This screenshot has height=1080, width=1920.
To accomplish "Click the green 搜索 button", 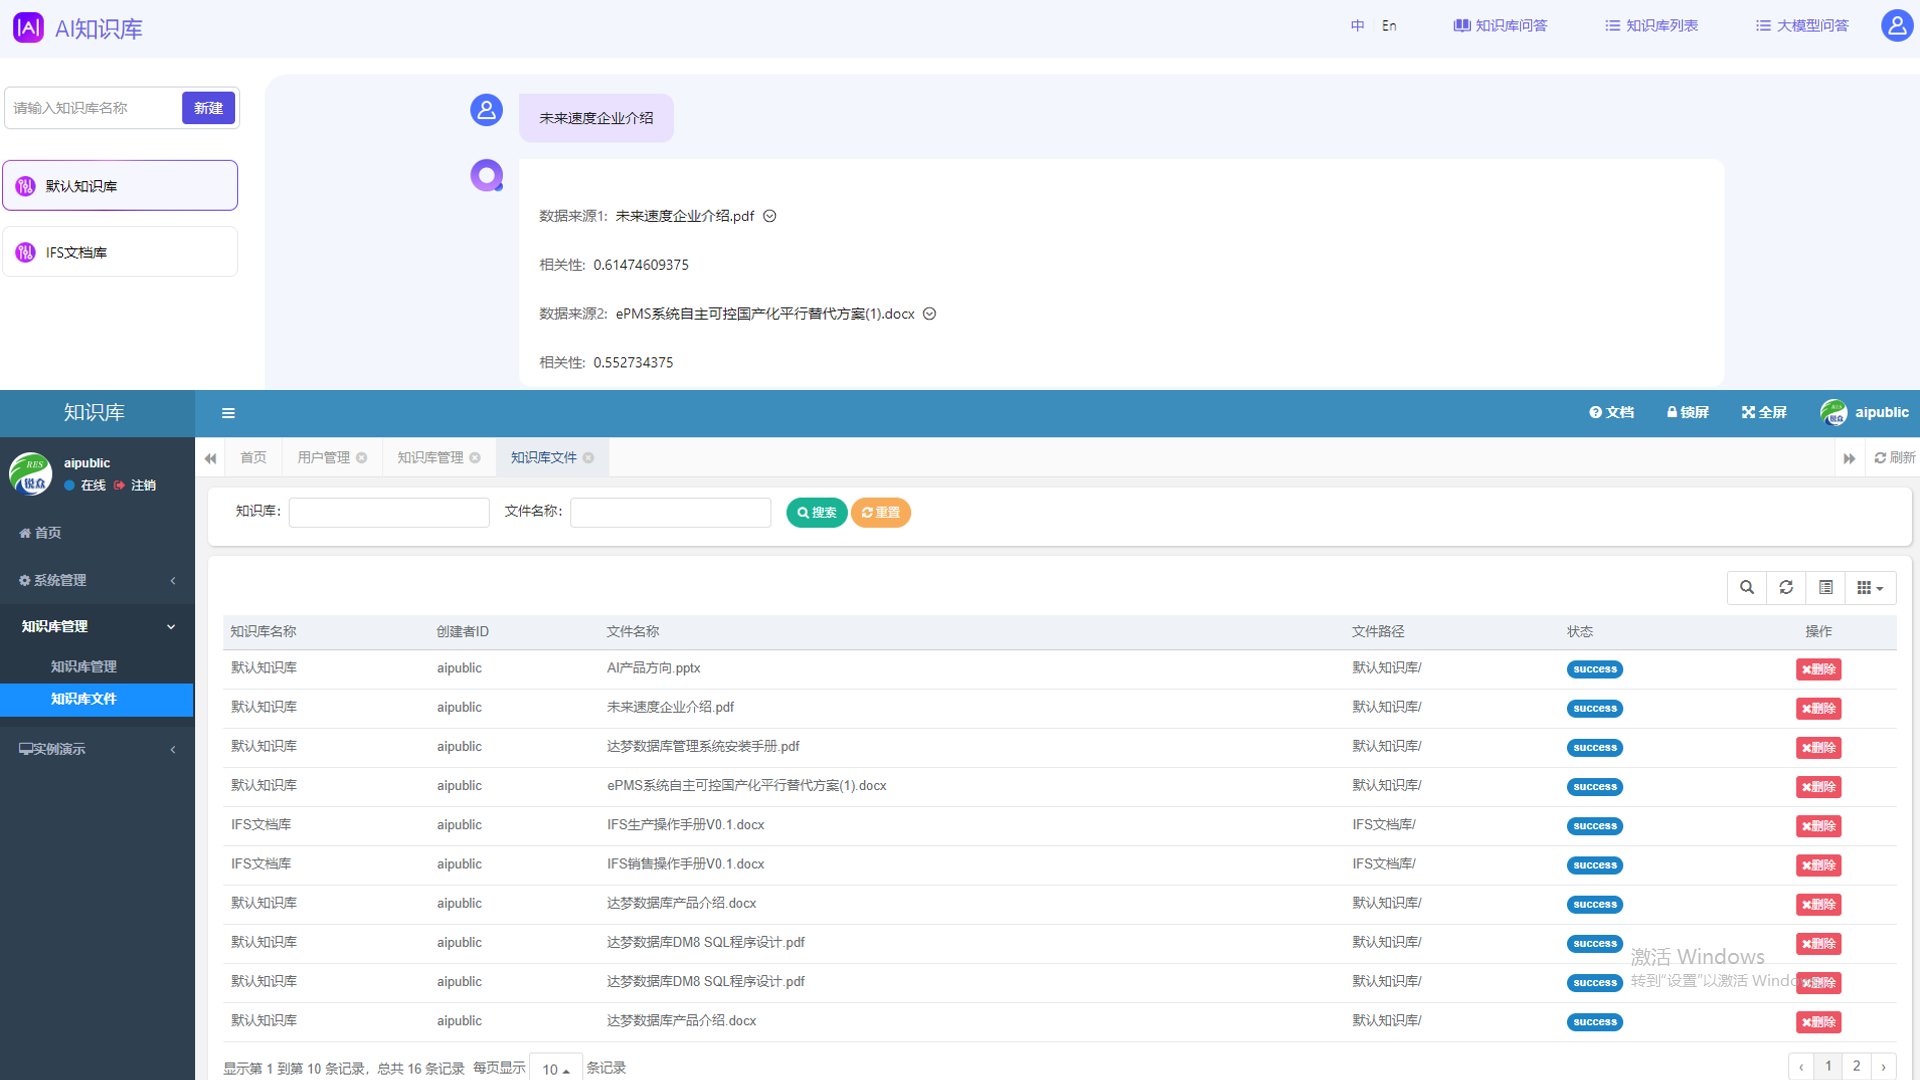I will pyautogui.click(x=816, y=513).
